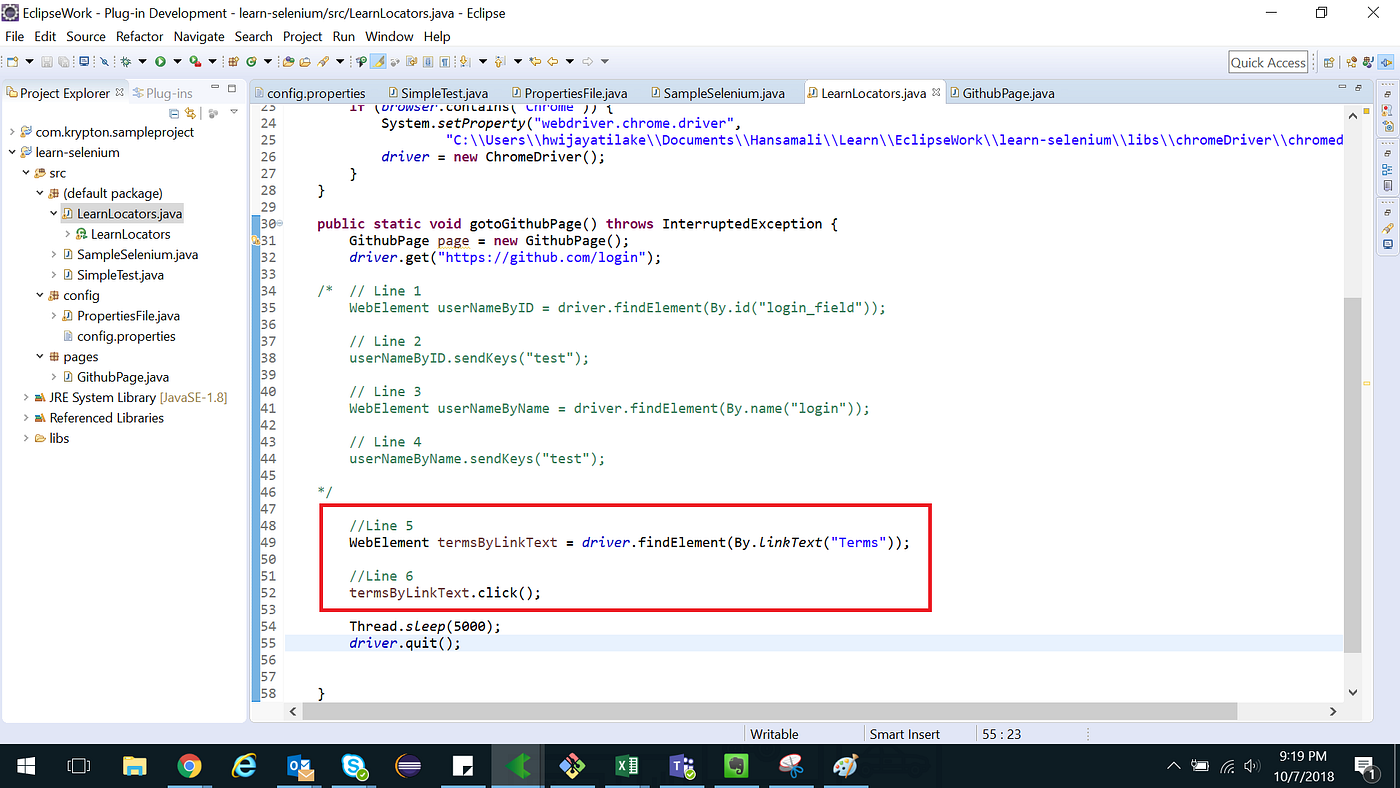
Task: Collapse the src folder node
Action: (x=25, y=172)
